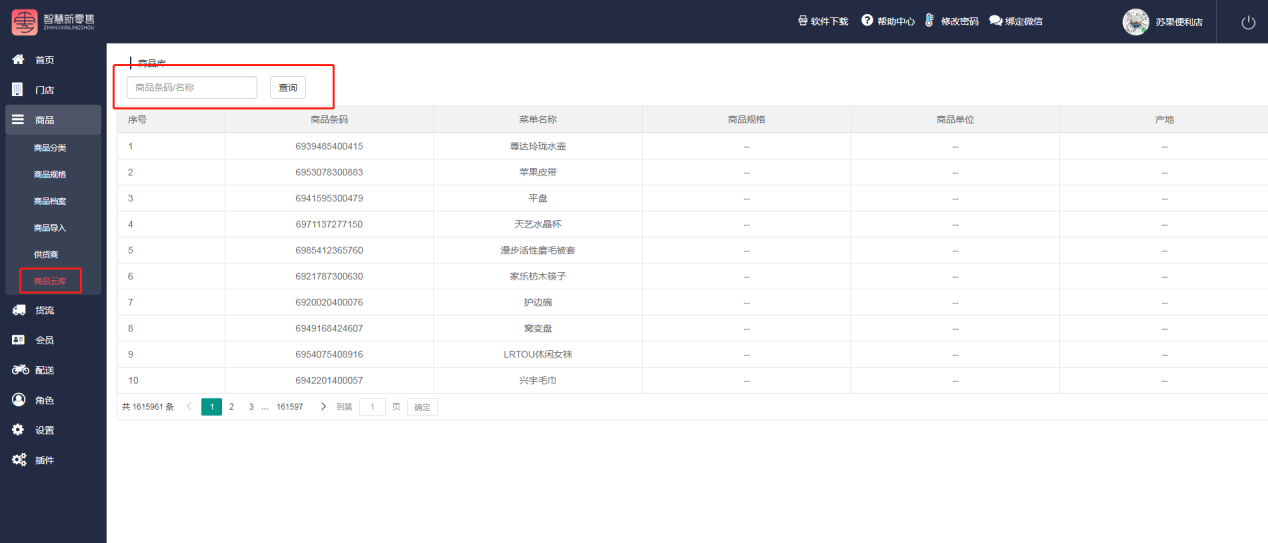Viewport: 1268px width, 543px height.
Task: Click the power logout icon
Action: (1248, 22)
